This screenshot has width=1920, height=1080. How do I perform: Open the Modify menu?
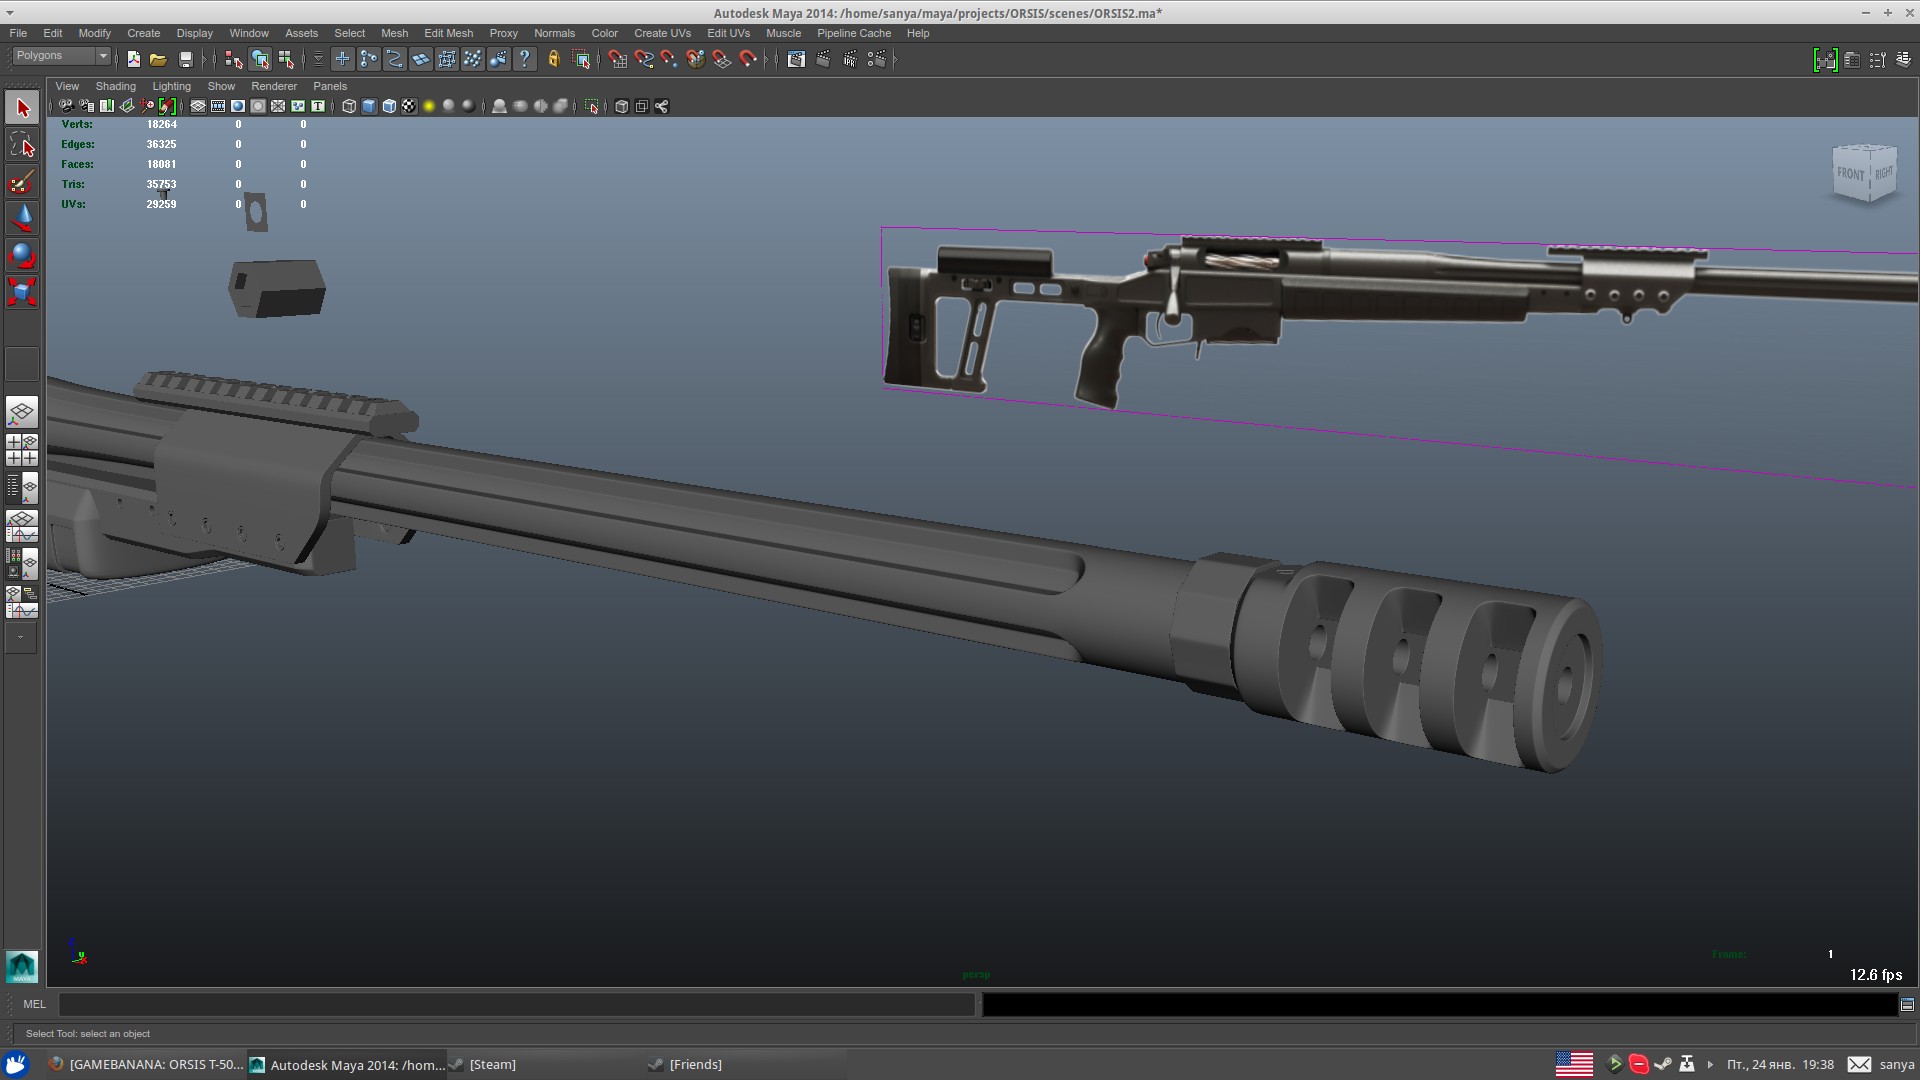point(95,33)
